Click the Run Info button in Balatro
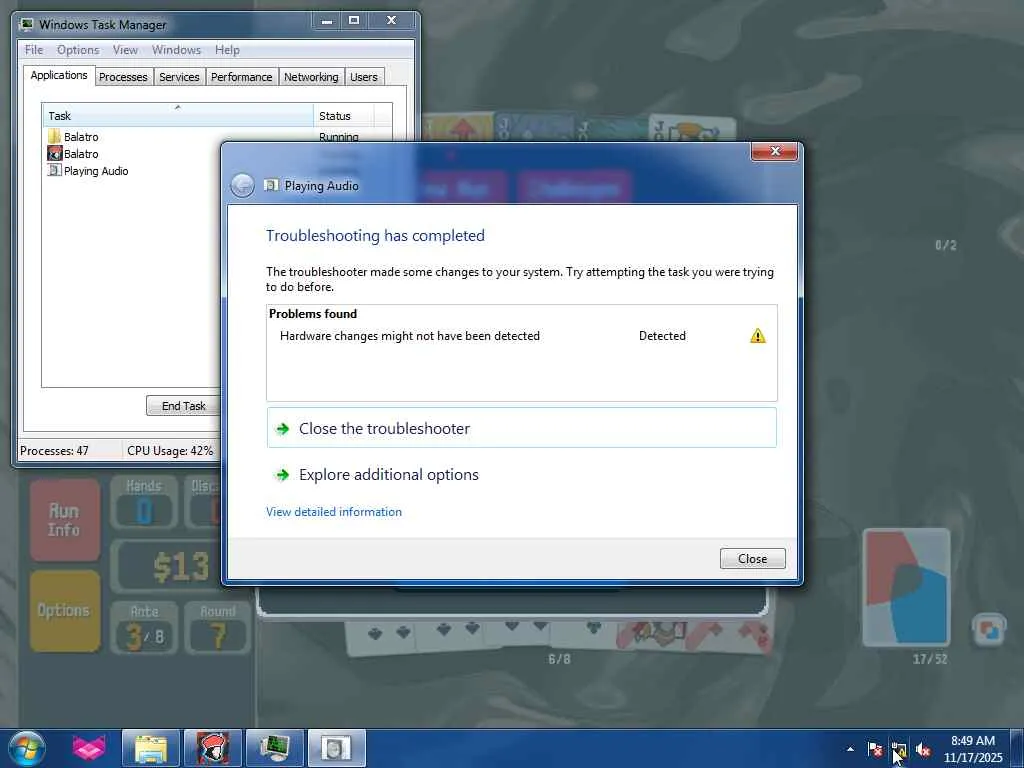1024x768 pixels. pyautogui.click(x=64, y=520)
